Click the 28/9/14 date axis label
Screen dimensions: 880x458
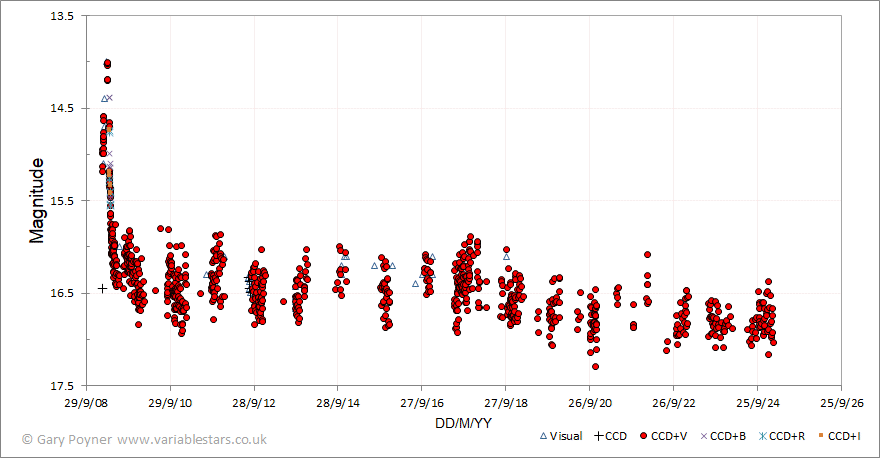338,403
